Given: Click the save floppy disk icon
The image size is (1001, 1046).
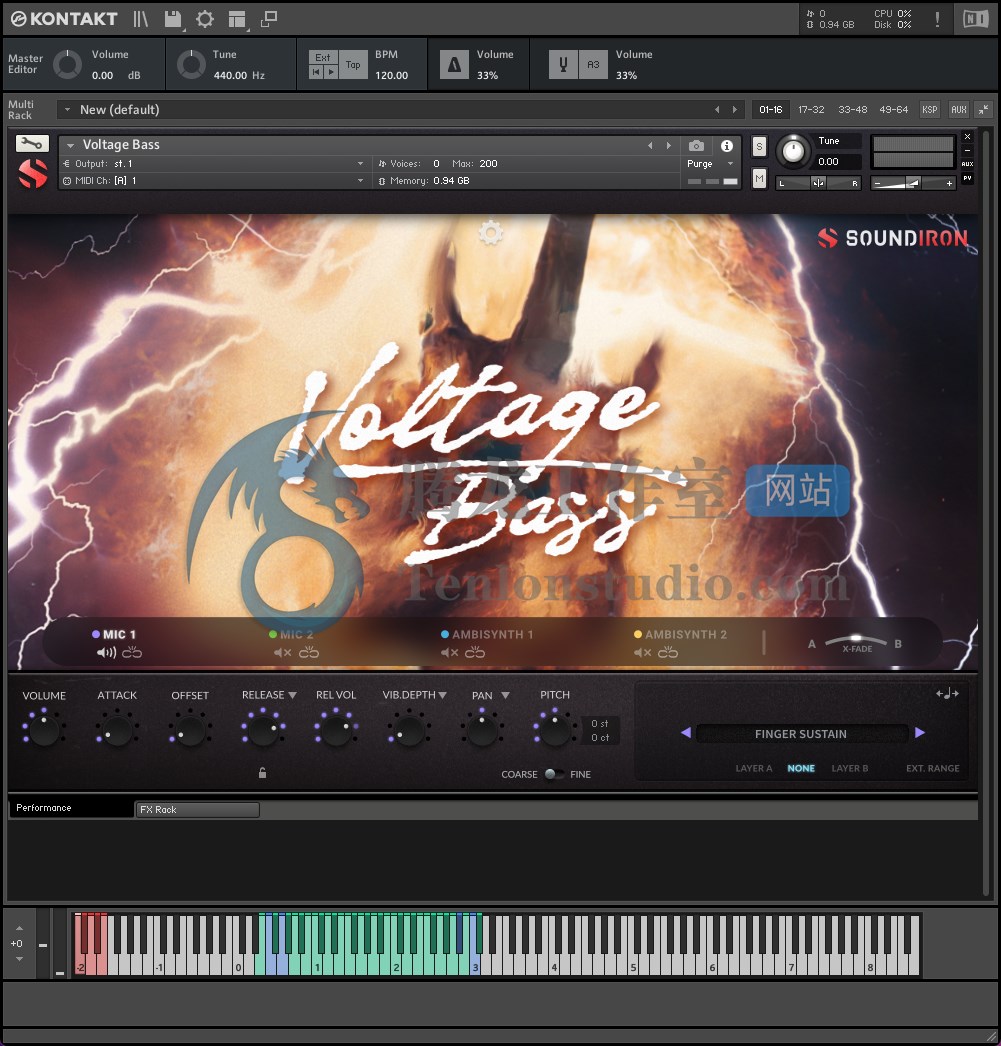Looking at the screenshot, I should (x=173, y=19).
